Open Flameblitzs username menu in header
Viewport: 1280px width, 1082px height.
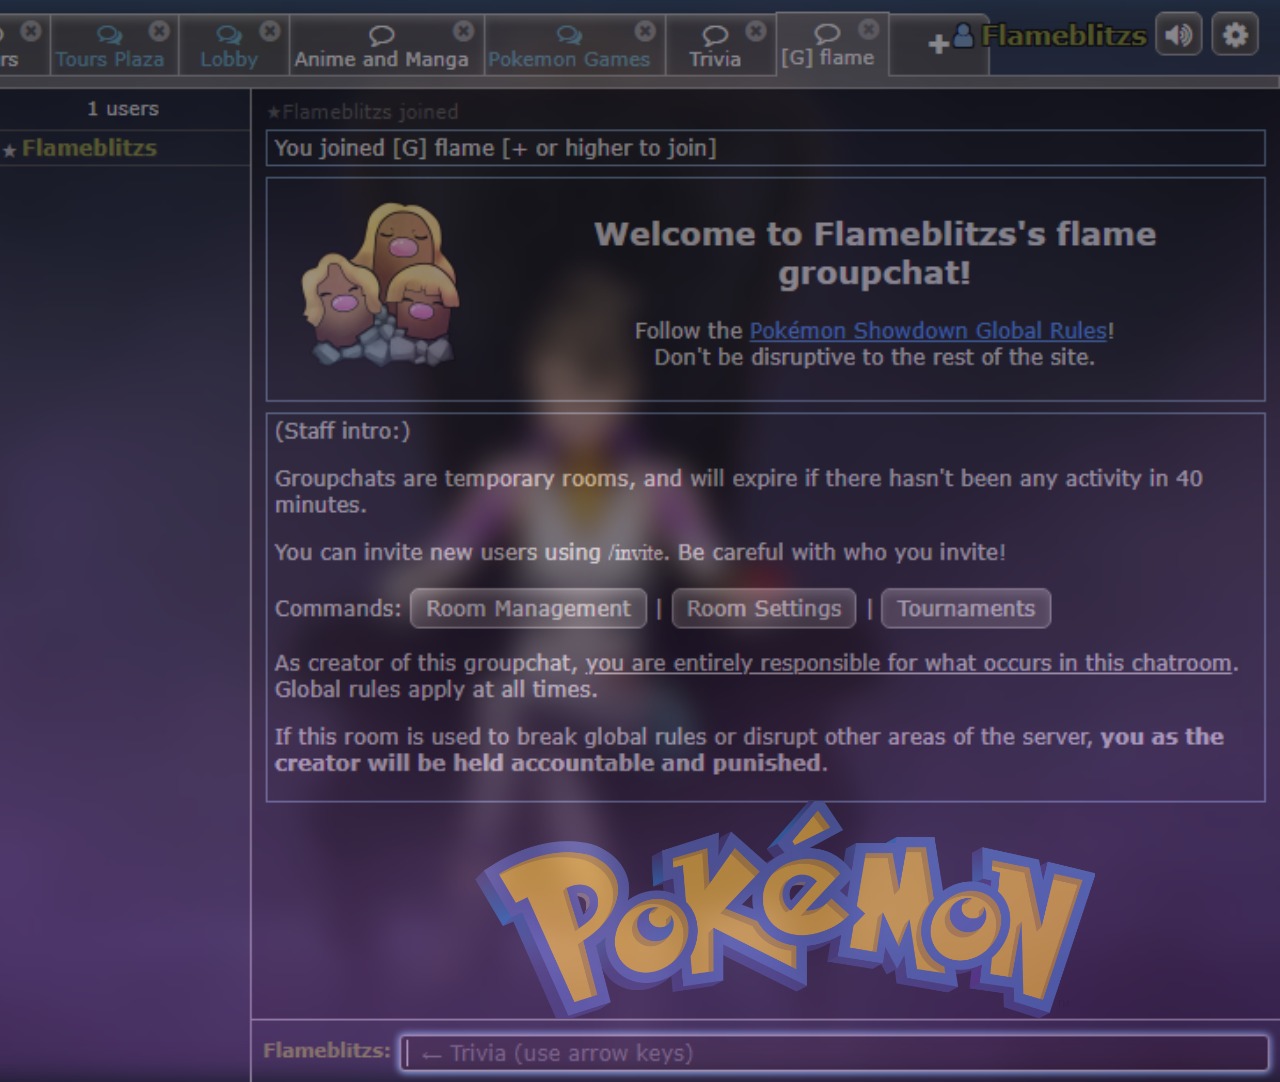[x=1050, y=36]
